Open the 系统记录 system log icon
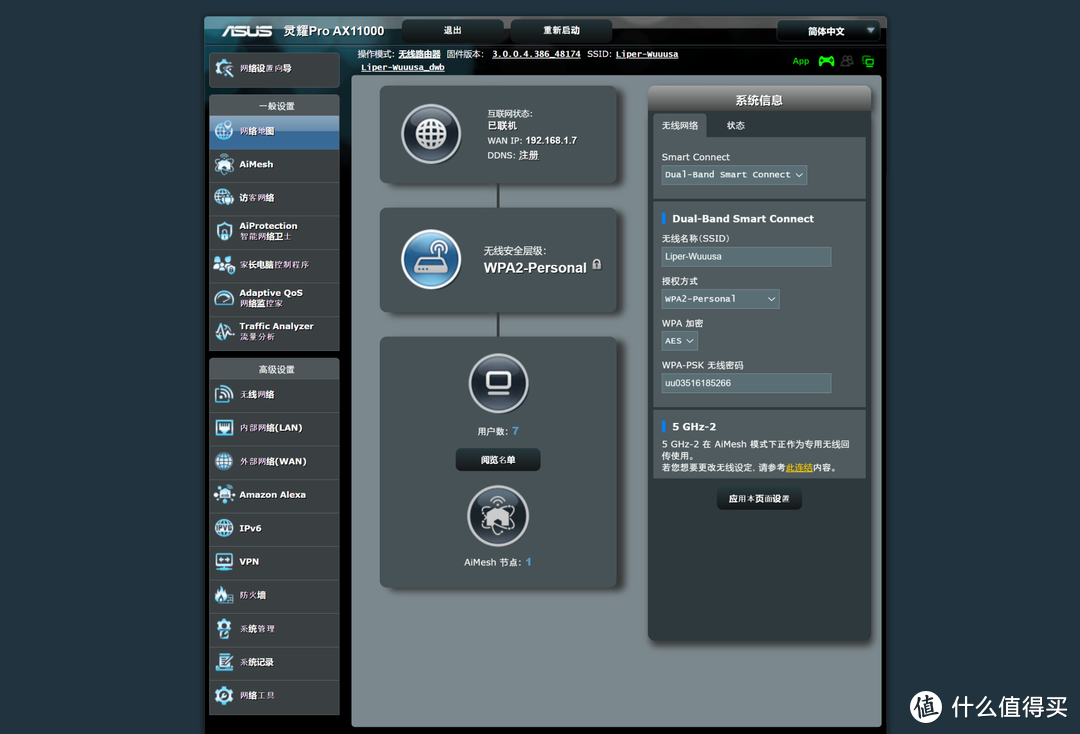1080x734 pixels. [x=224, y=662]
